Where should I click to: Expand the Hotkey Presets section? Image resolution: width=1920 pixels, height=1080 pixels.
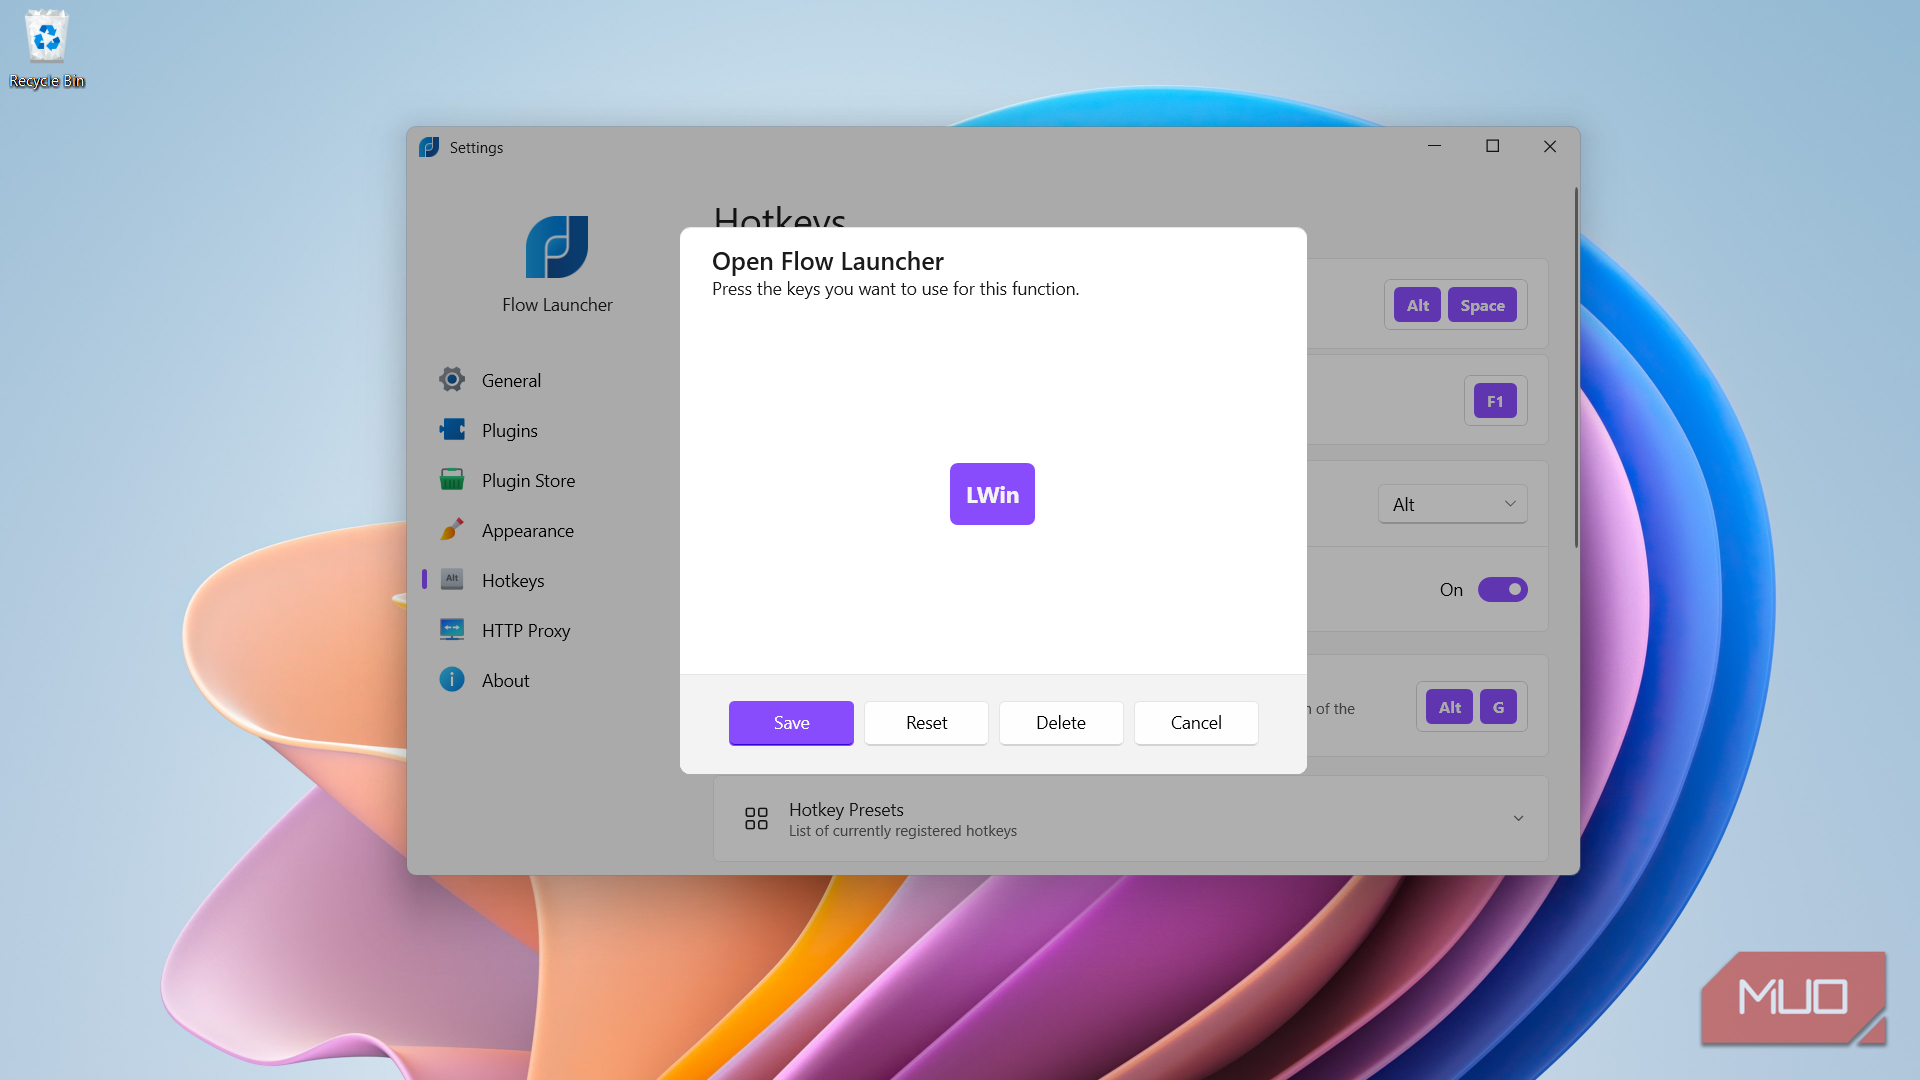pos(1131,819)
